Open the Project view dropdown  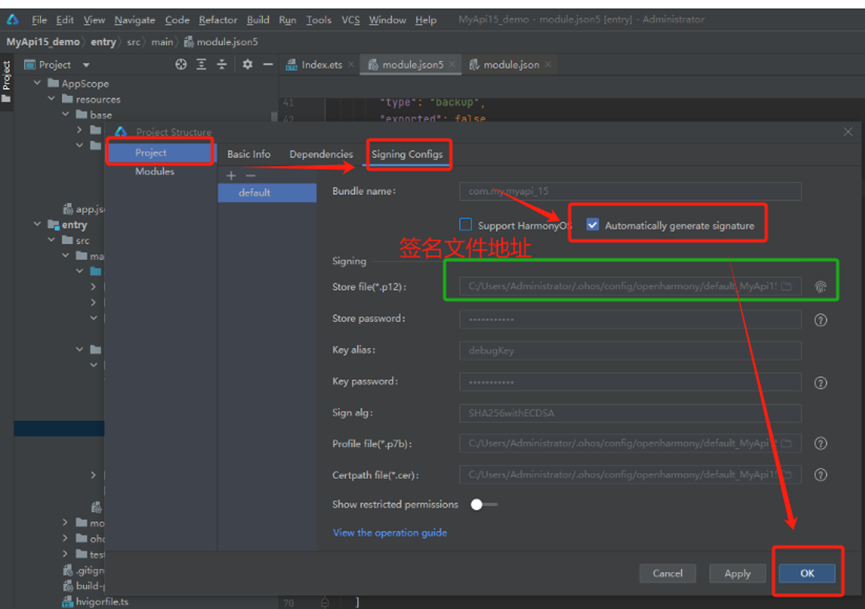[x=86, y=65]
